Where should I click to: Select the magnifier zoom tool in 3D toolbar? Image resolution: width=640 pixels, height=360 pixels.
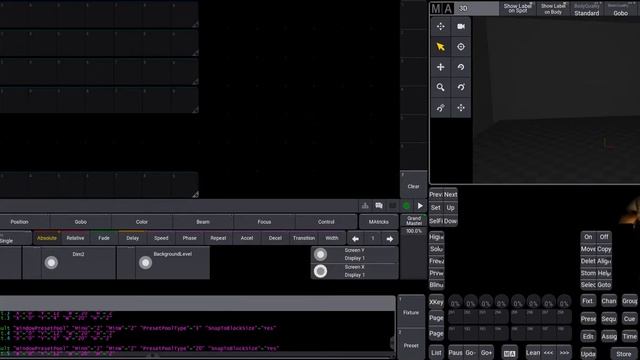[x=440, y=87]
